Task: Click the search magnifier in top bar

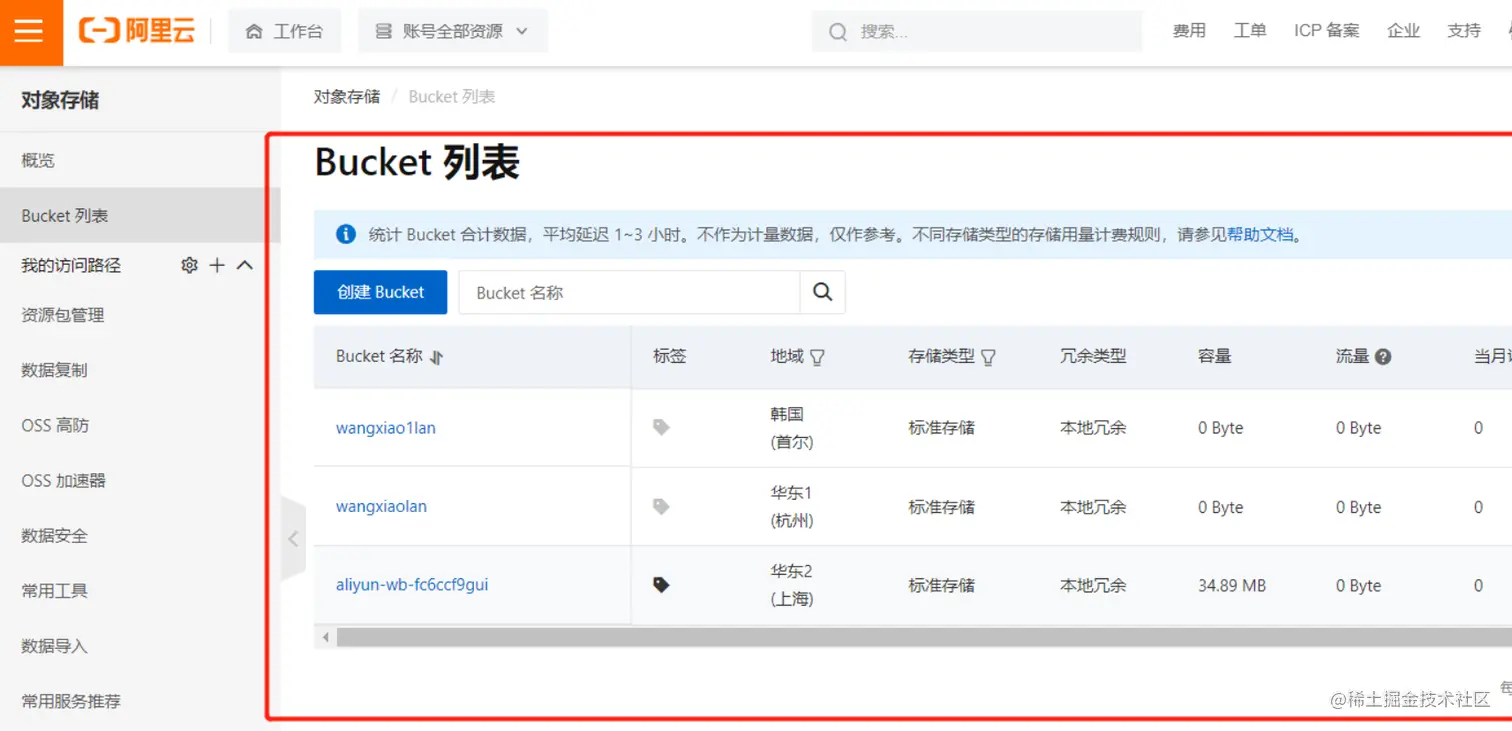Action: point(838,32)
